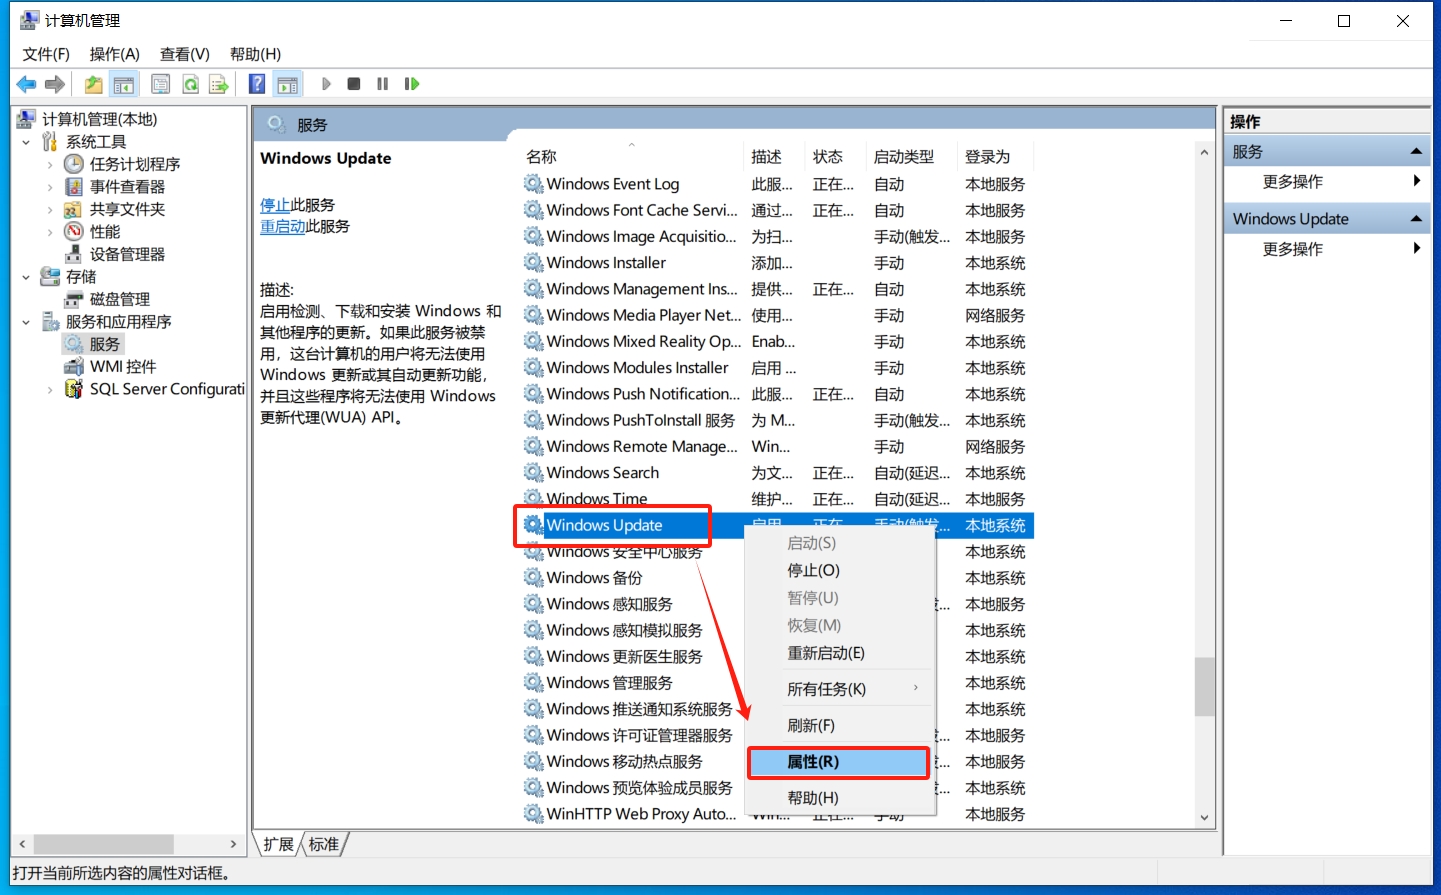Viewport: 1441px width, 895px height.
Task: Choose 属性(R) in context menu
Action: tap(838, 762)
